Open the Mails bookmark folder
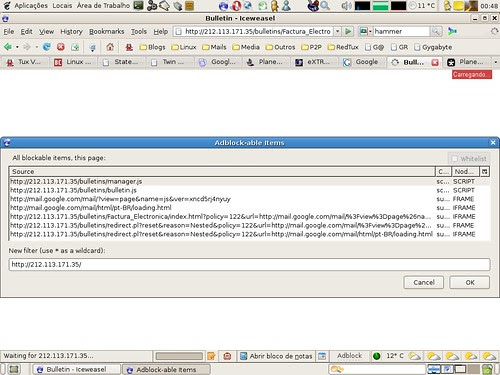The width and height of the screenshot is (500, 375). (214, 47)
